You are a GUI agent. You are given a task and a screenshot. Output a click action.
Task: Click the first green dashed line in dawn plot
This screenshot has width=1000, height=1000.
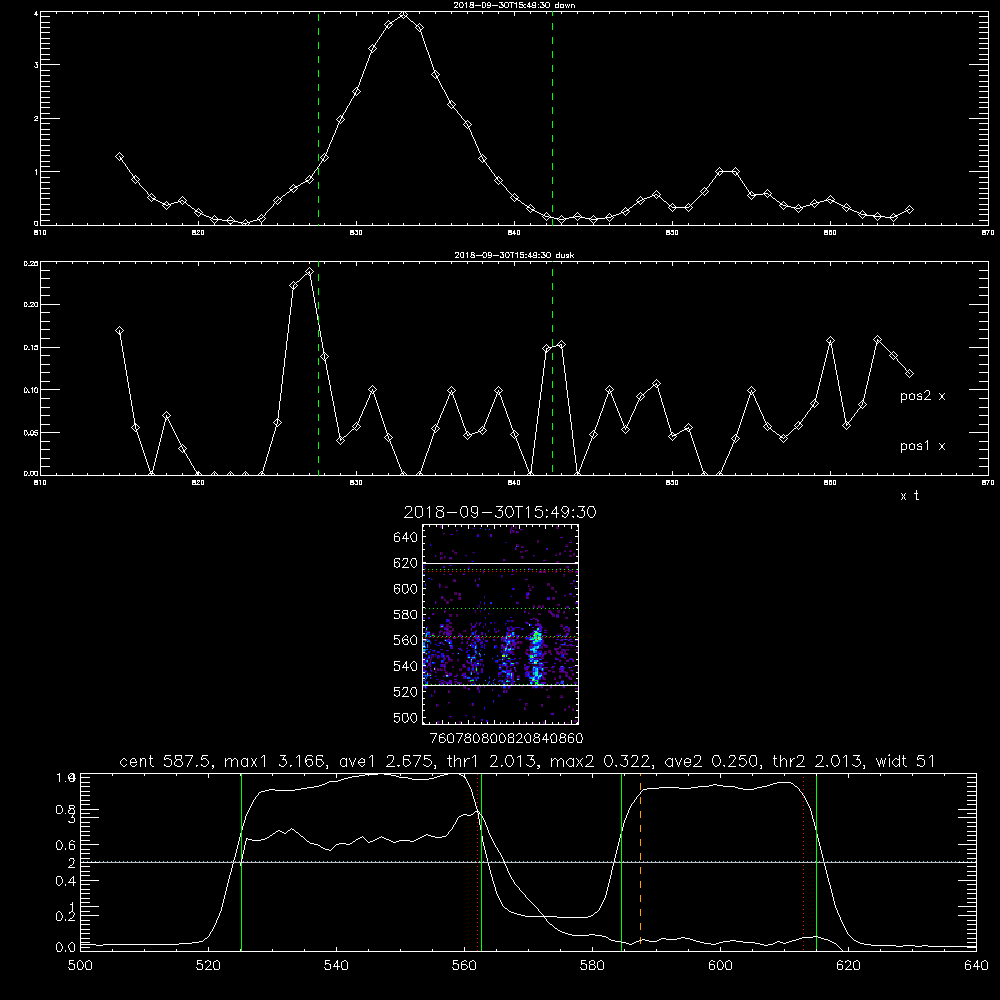tap(318, 118)
